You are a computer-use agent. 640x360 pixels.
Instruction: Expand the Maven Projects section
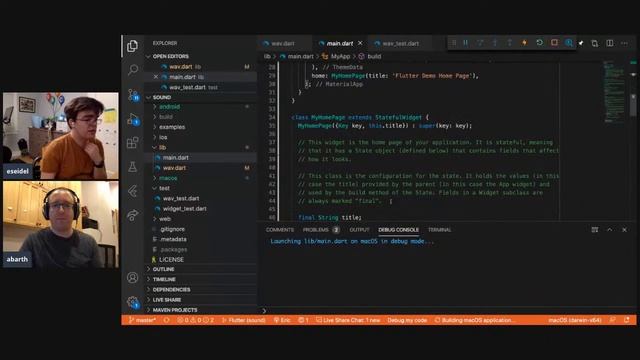click(x=175, y=310)
